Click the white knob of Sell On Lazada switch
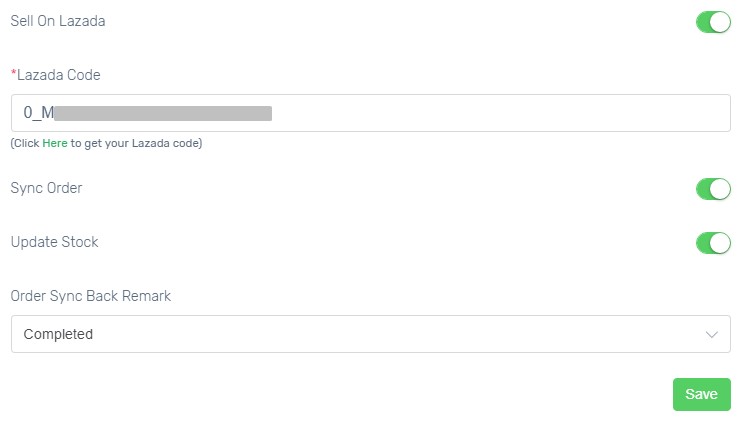This screenshot has width=741, height=424. tap(720, 22)
